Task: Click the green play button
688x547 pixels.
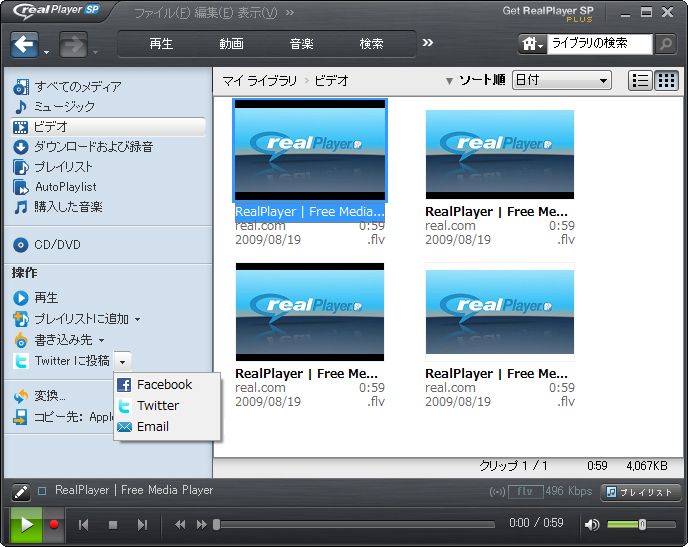Action: (26, 525)
